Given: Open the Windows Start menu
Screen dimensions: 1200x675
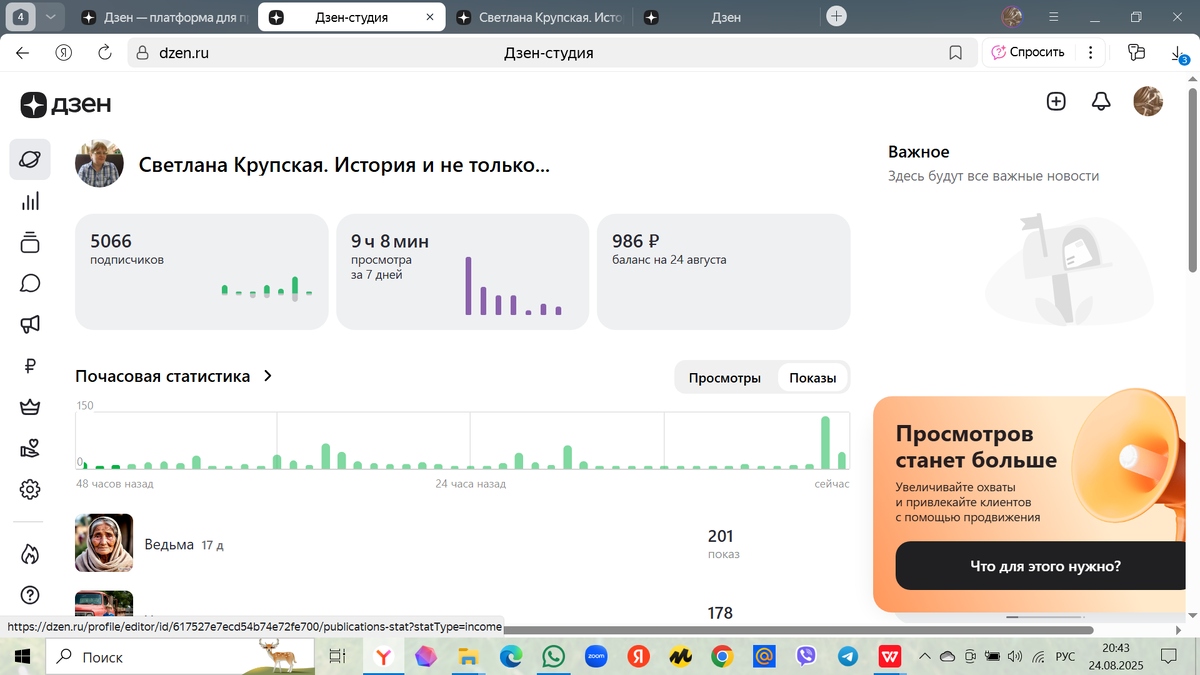Looking at the screenshot, I should (23, 657).
